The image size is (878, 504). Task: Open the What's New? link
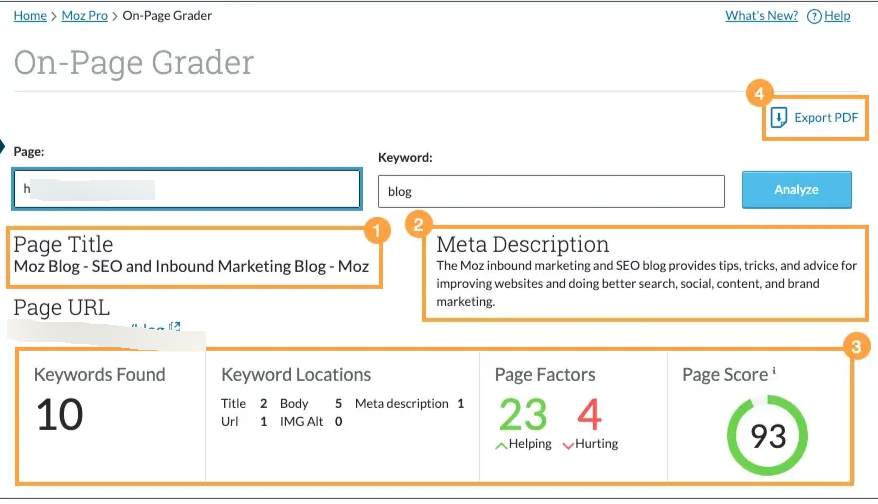point(761,16)
